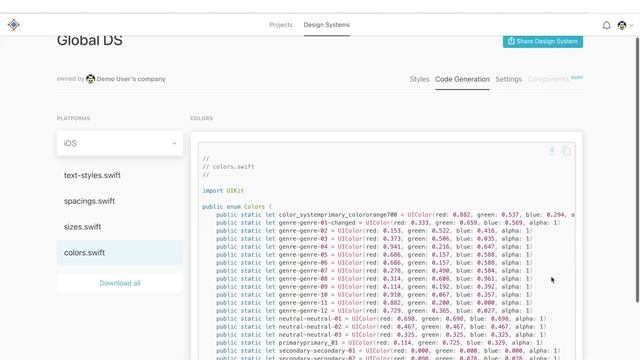Screen dimensions: 640x360
Task: Go to the Projects tab
Action: pos(281,25)
